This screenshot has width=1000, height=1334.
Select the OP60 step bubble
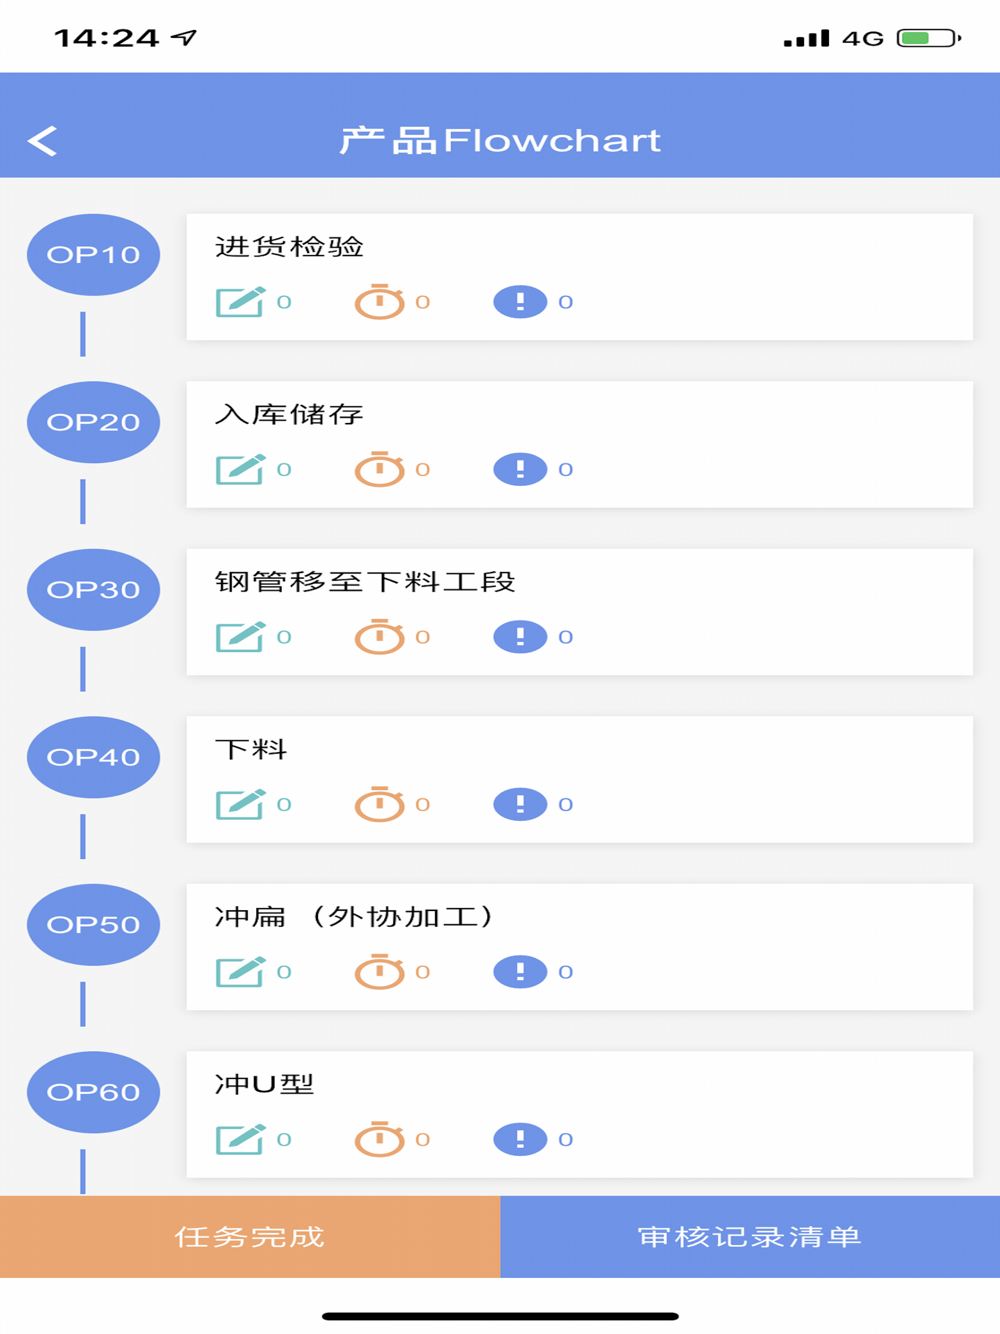click(93, 1092)
